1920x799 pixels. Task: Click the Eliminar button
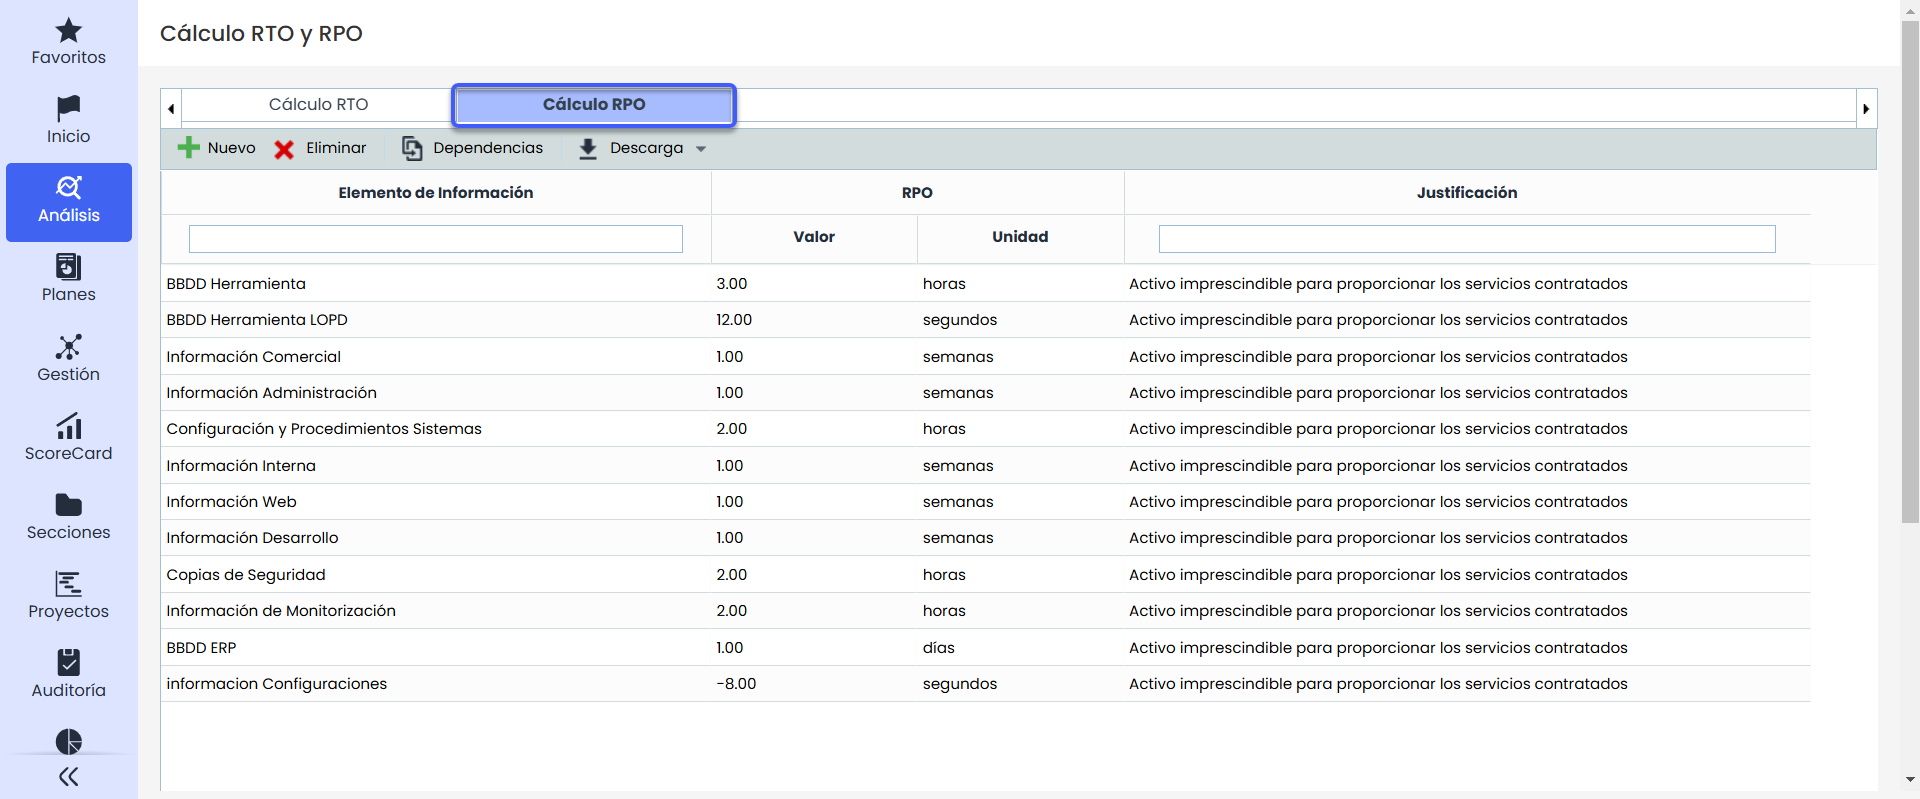(321, 148)
